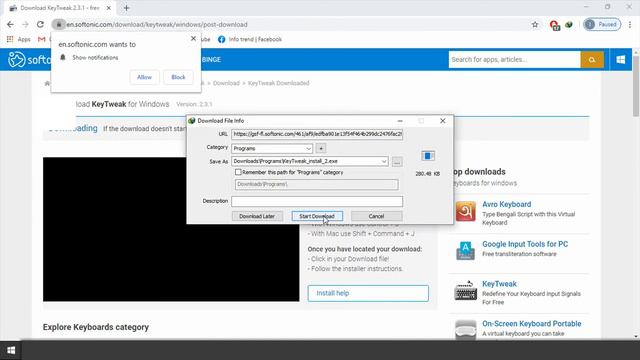Open the Info trend Facebook bookmark
Image resolution: width=640 pixels, height=360 pixels.
coord(250,39)
